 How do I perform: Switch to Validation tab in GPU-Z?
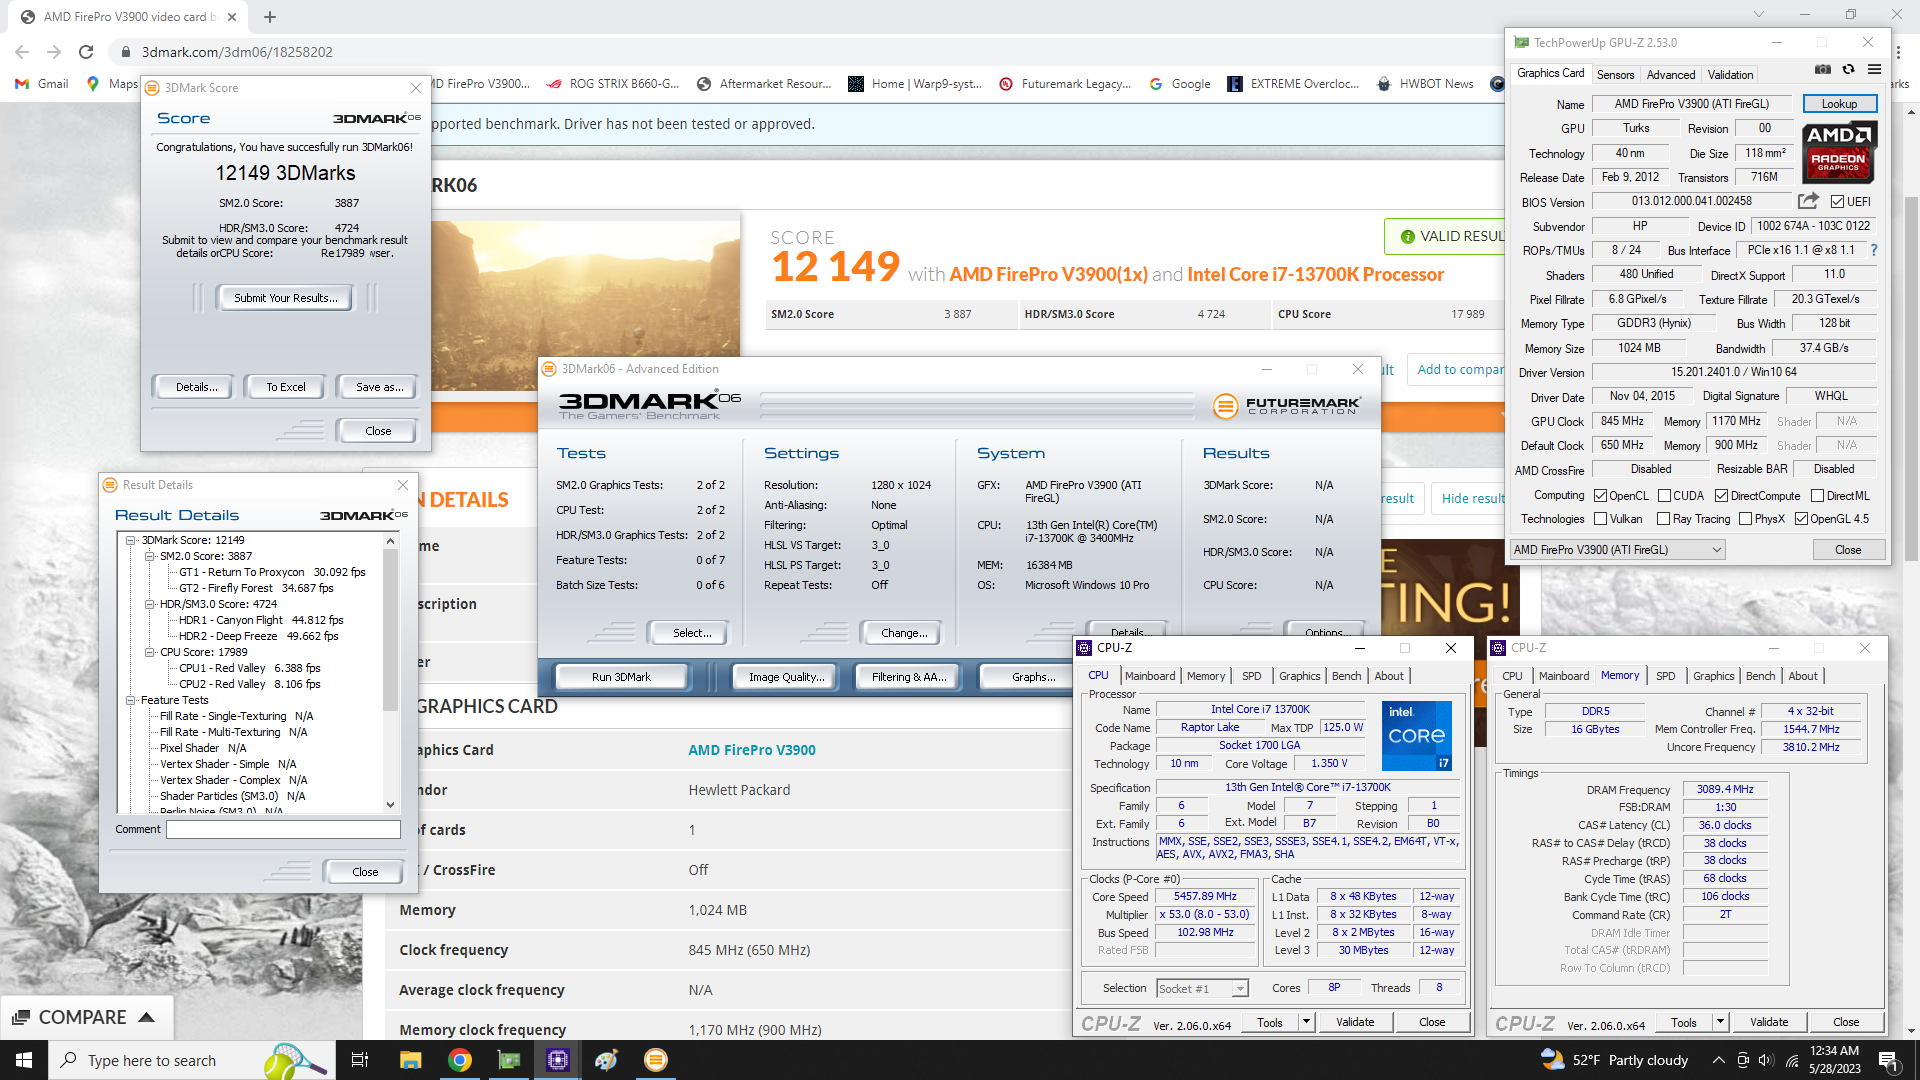[1730, 75]
